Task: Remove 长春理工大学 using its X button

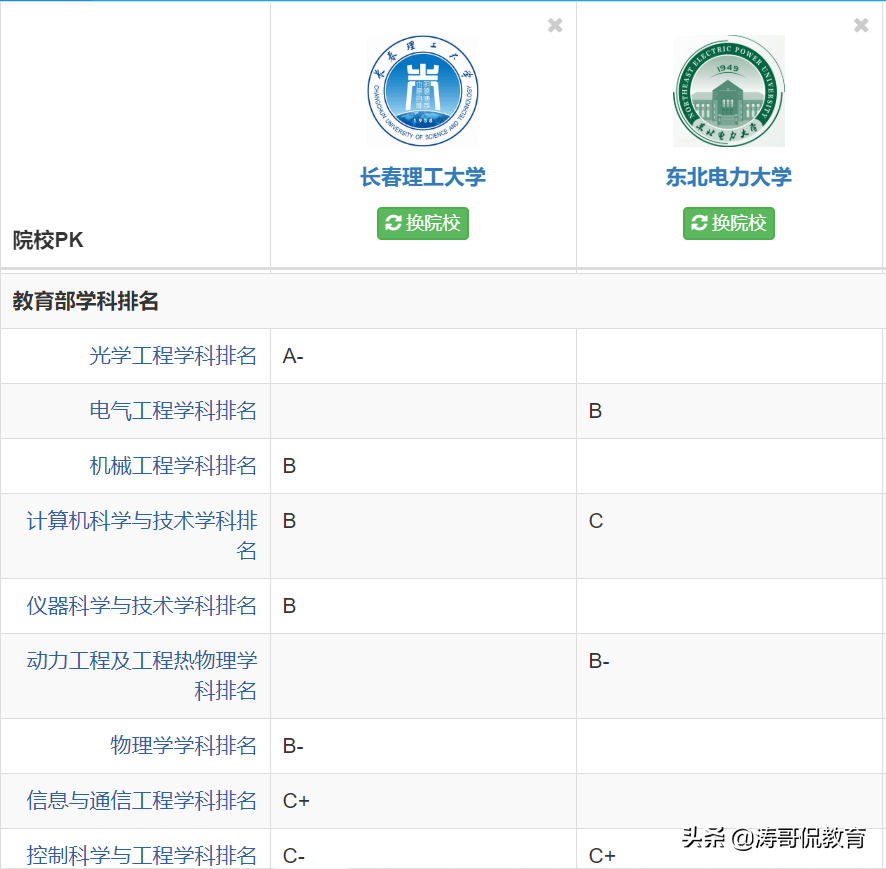Action: (x=554, y=25)
